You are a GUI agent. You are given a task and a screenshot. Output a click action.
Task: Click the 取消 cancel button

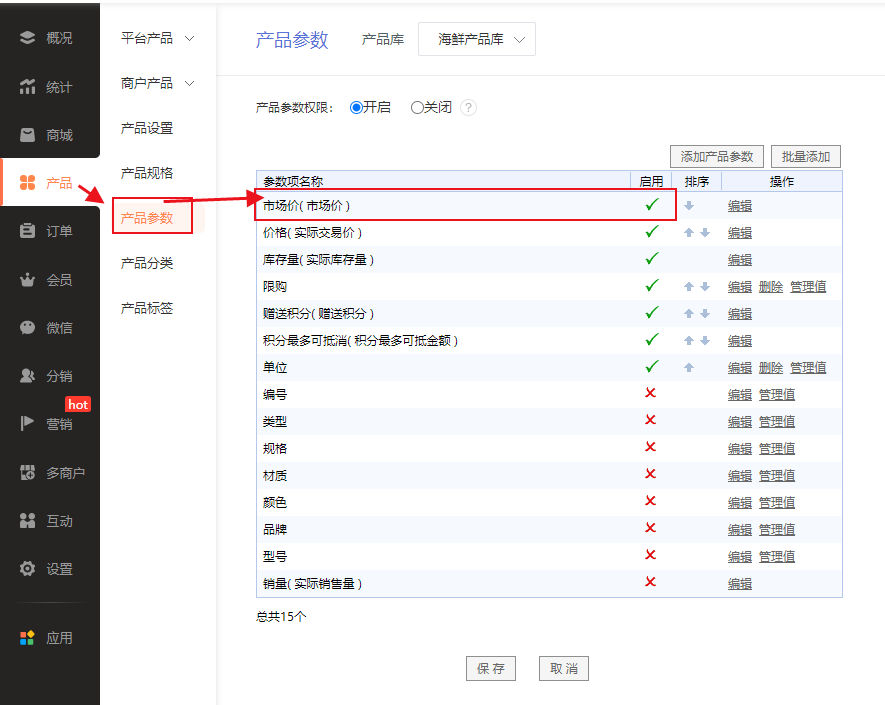(x=564, y=668)
